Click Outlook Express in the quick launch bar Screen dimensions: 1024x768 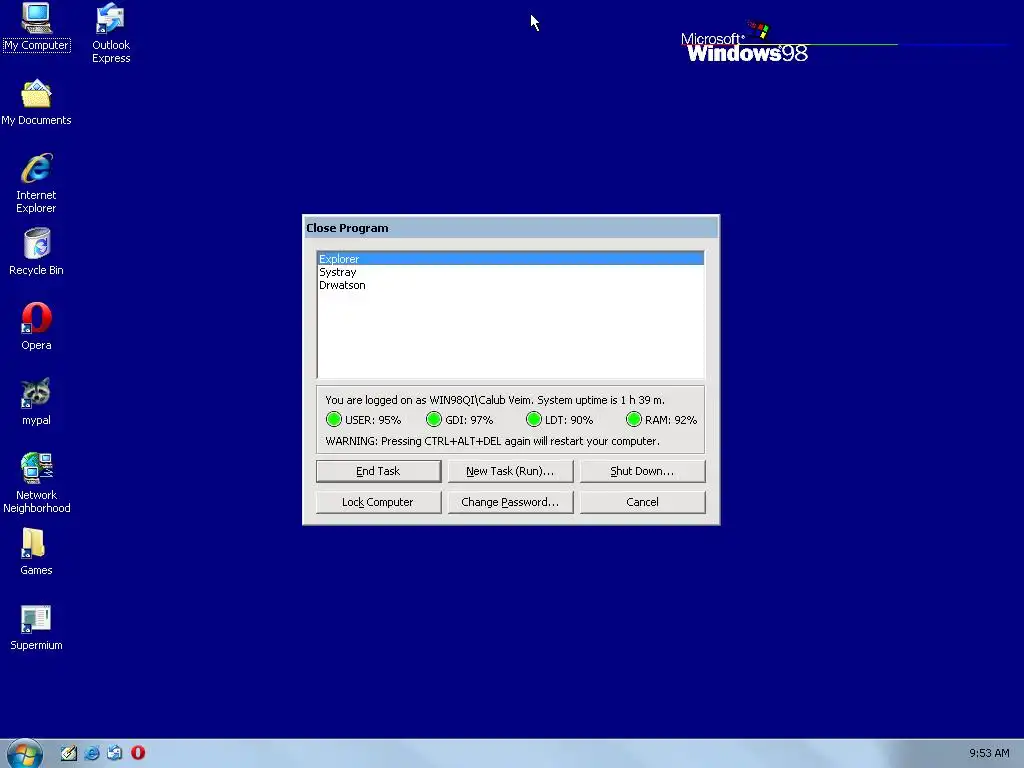click(x=114, y=753)
